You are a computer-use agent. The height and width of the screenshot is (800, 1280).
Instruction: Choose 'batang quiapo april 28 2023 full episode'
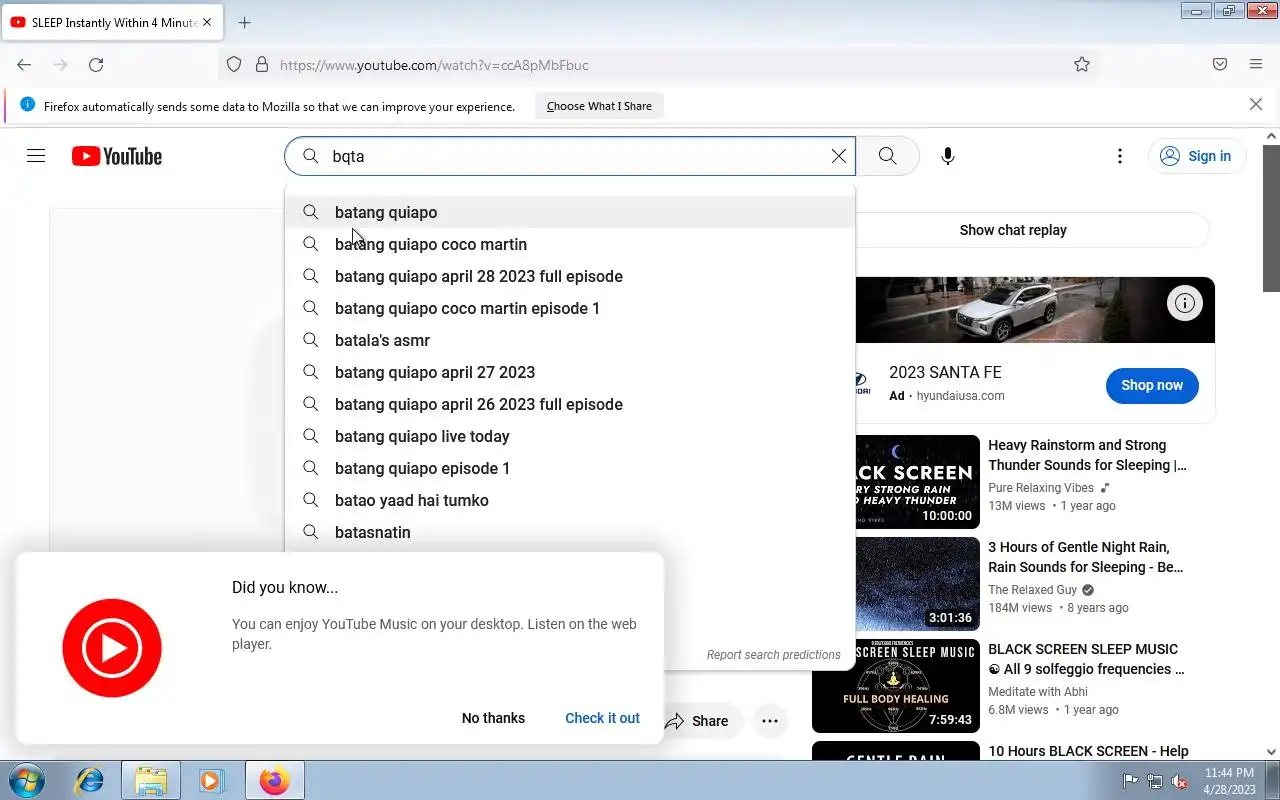point(570,276)
